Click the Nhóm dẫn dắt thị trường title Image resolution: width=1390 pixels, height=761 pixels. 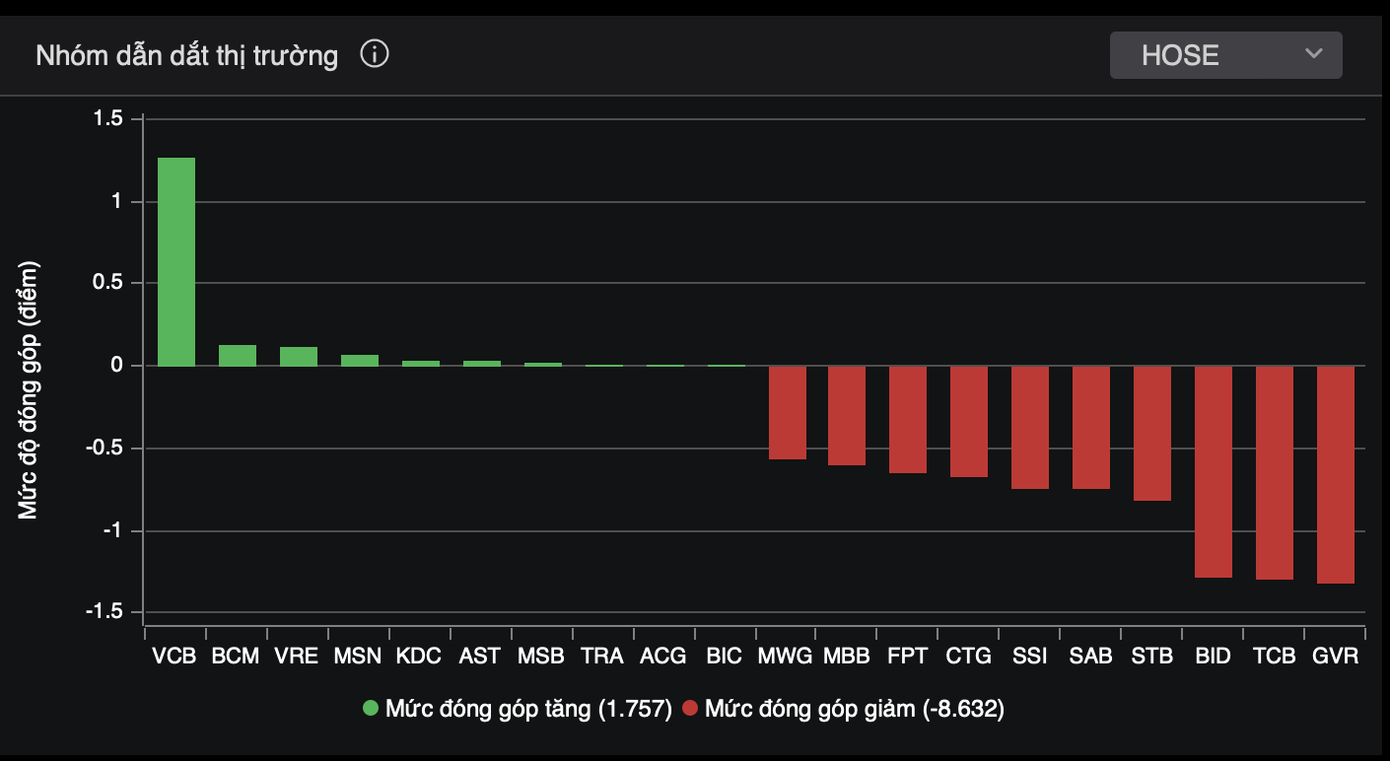coord(187,55)
